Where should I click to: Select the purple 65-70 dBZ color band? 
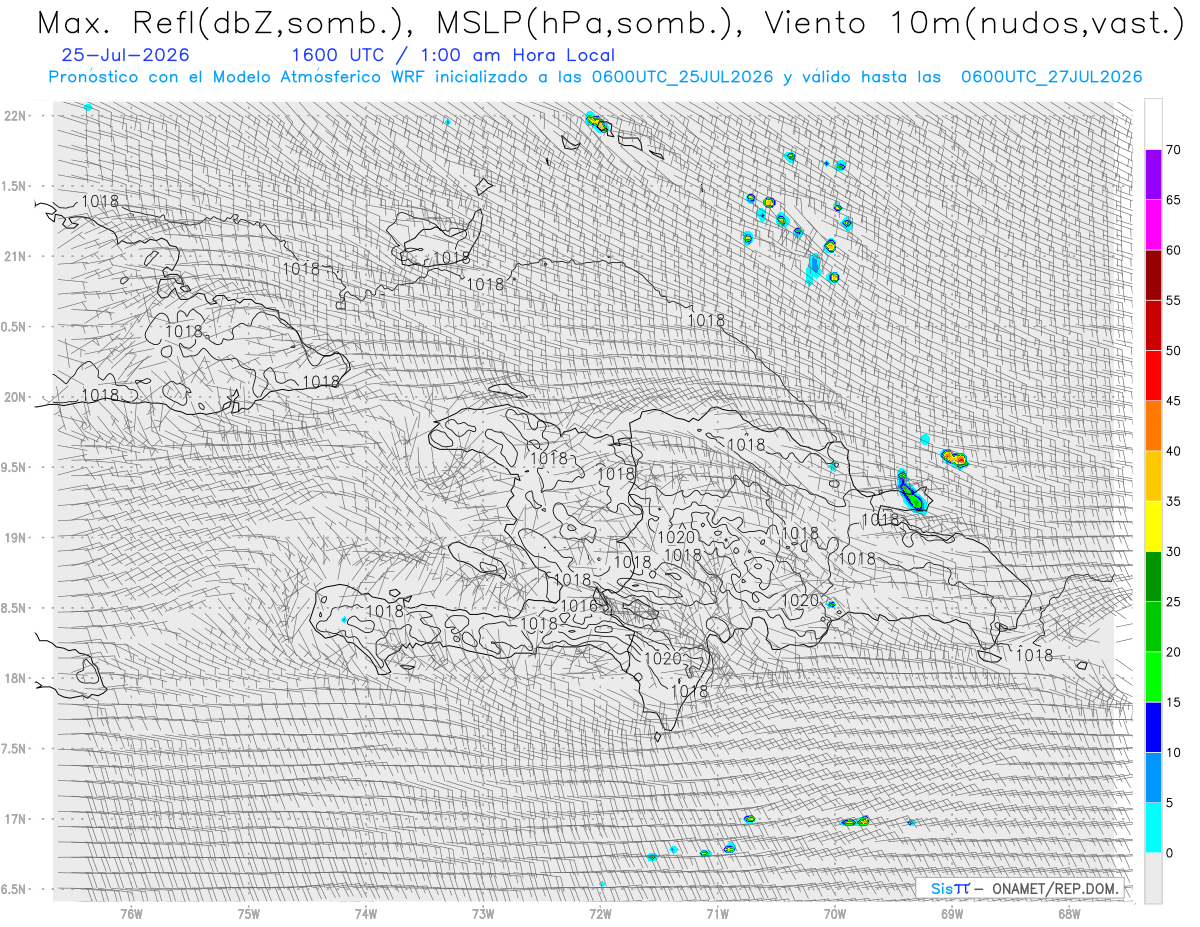click(x=1153, y=175)
